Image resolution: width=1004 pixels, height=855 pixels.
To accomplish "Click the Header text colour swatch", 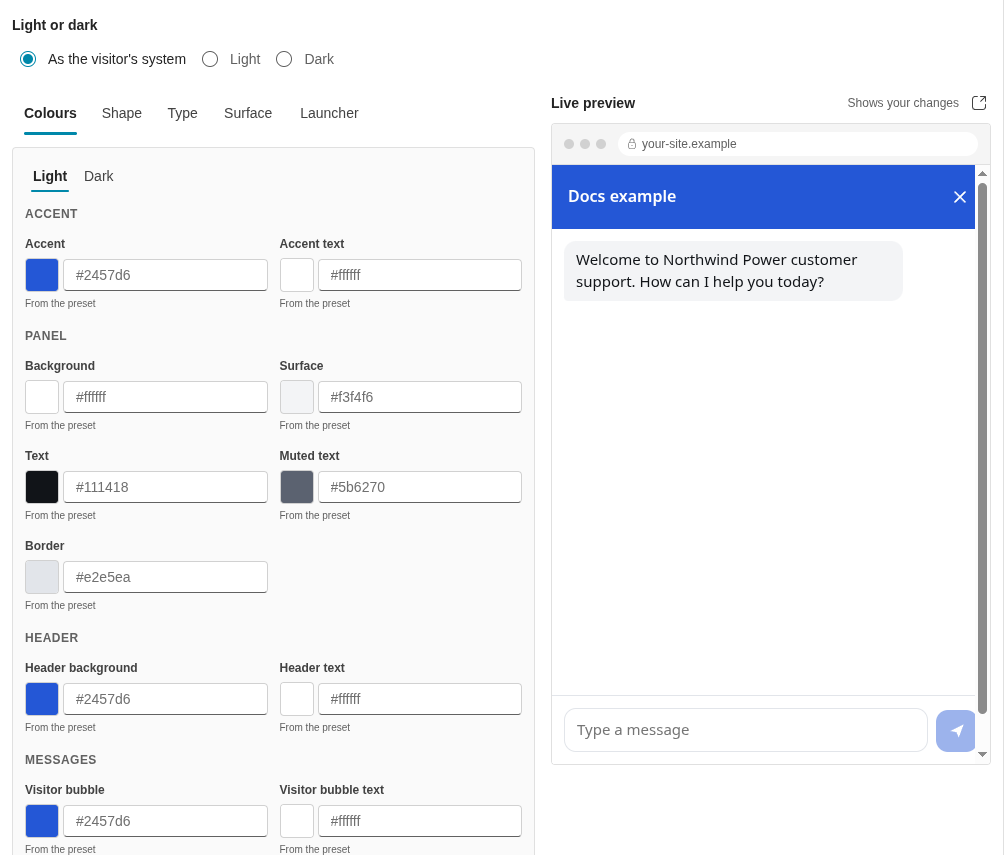I will point(296,699).
